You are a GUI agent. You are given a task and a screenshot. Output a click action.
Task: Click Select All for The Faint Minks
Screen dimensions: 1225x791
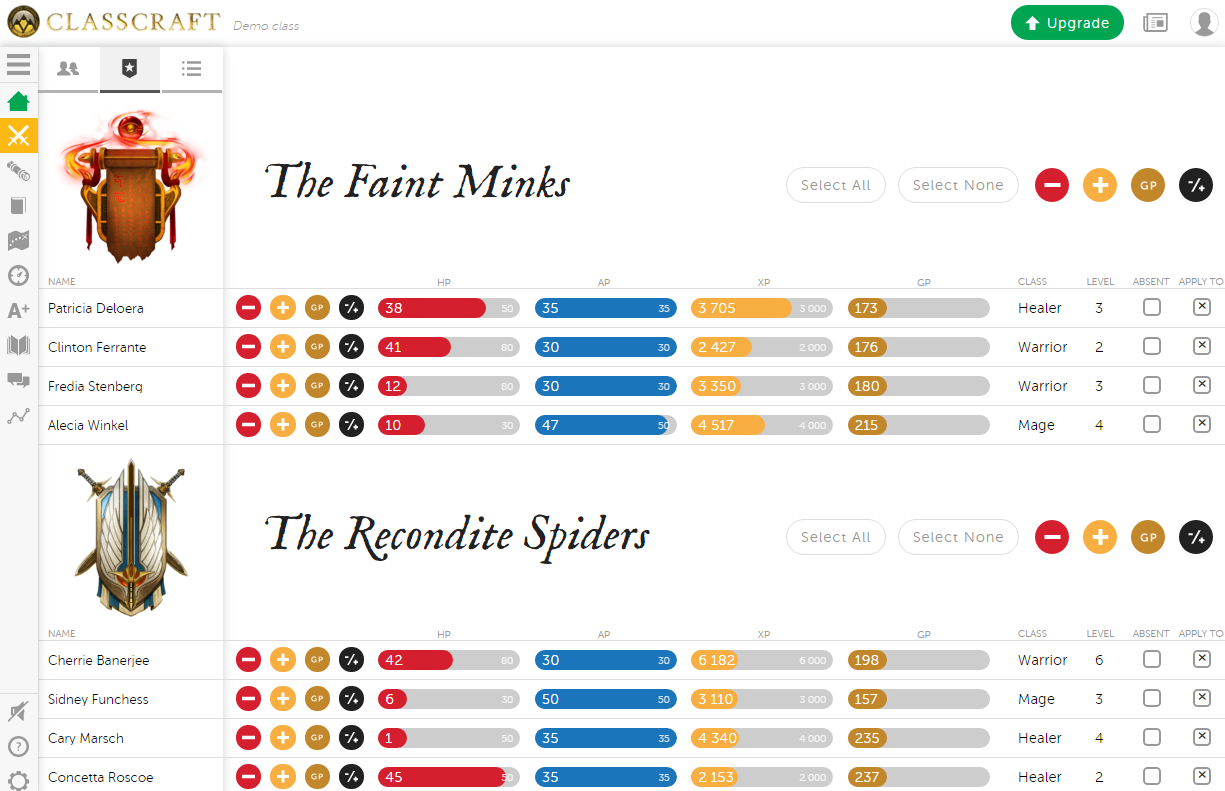point(835,185)
